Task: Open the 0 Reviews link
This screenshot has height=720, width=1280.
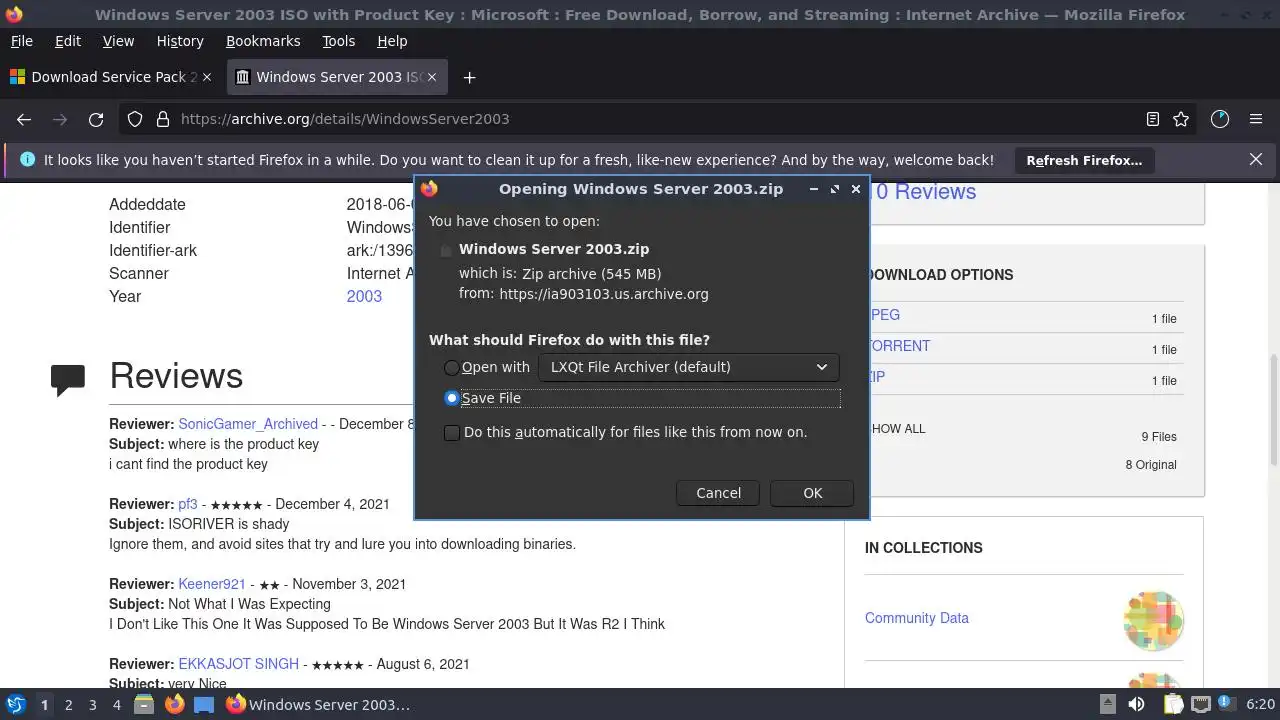Action: [926, 192]
